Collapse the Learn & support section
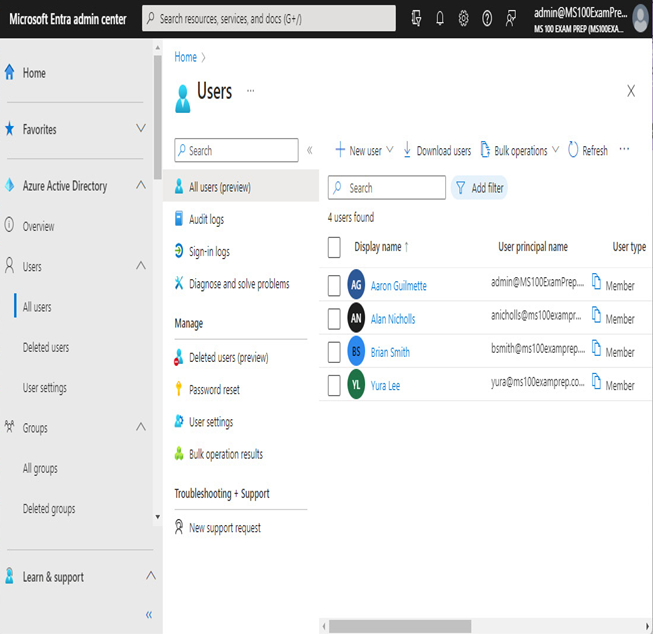Viewport: 653px width, 634px height. 151,576
